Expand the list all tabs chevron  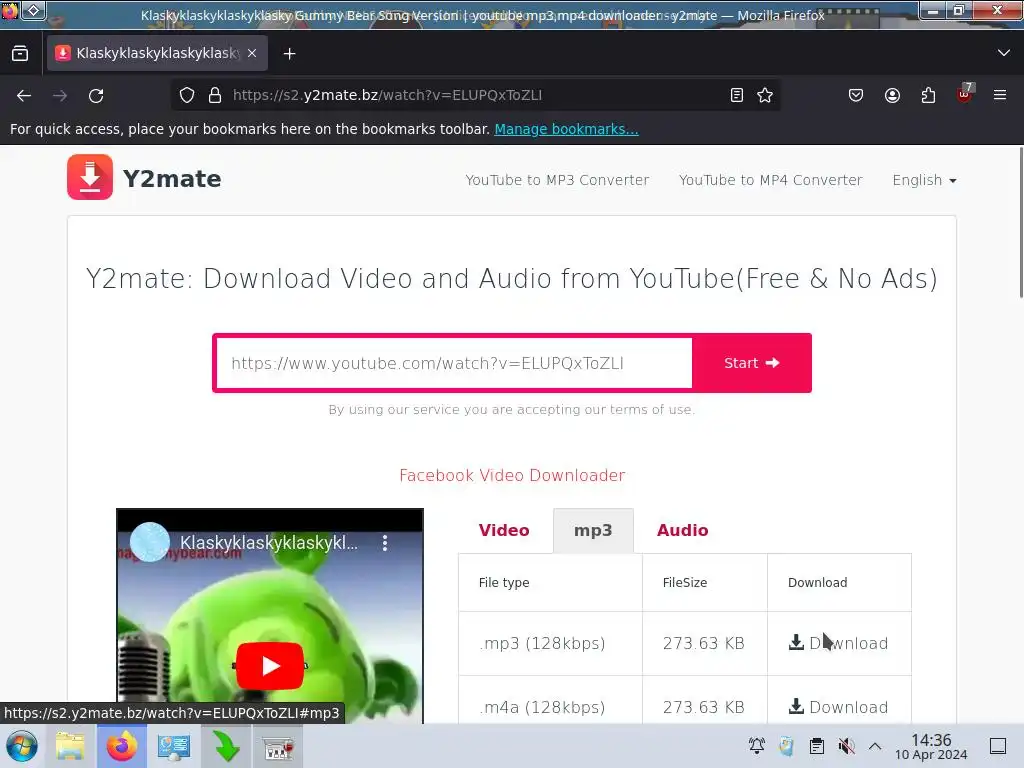click(x=1004, y=53)
